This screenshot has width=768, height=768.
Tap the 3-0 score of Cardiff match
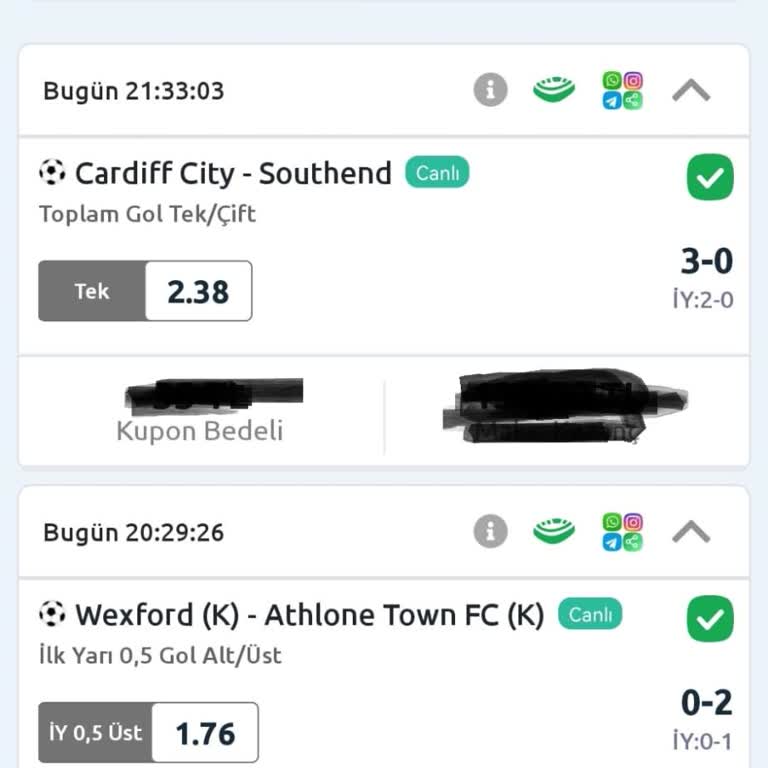tap(706, 262)
